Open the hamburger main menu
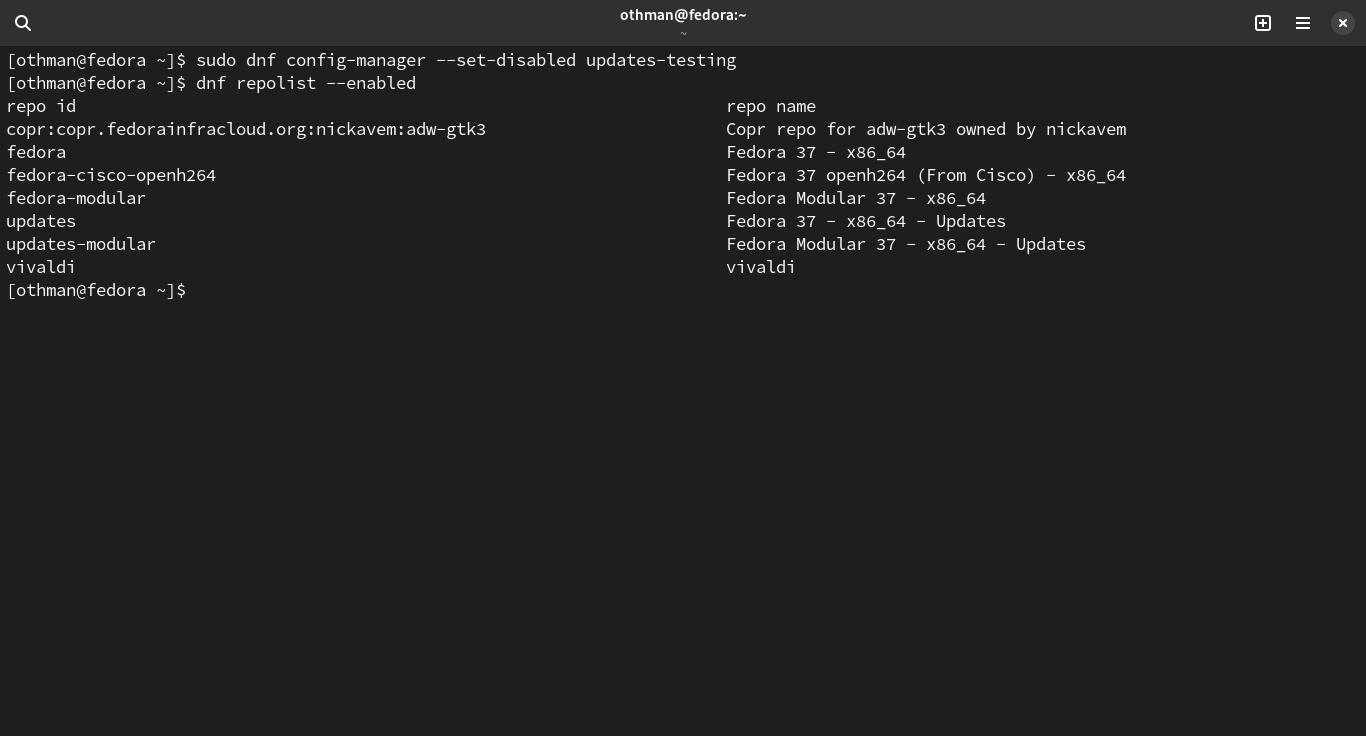 (1303, 23)
